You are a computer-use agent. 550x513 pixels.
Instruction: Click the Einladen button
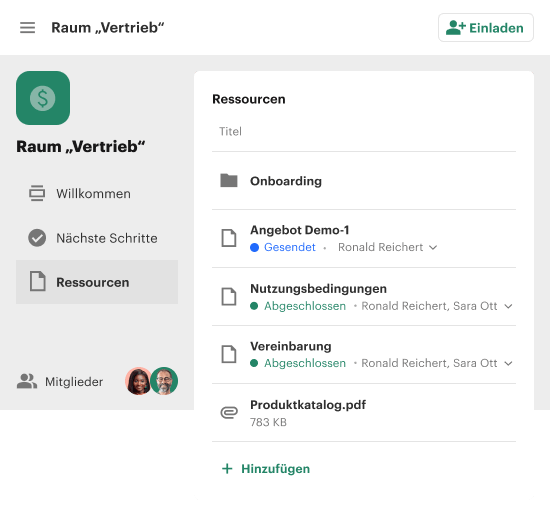(x=486, y=28)
